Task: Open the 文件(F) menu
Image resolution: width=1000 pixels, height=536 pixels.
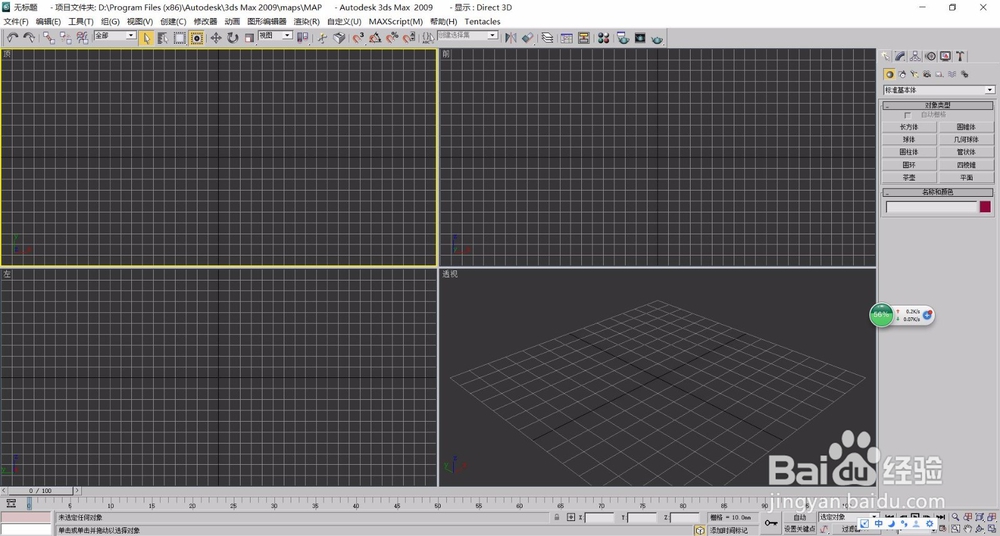Action: coord(16,22)
